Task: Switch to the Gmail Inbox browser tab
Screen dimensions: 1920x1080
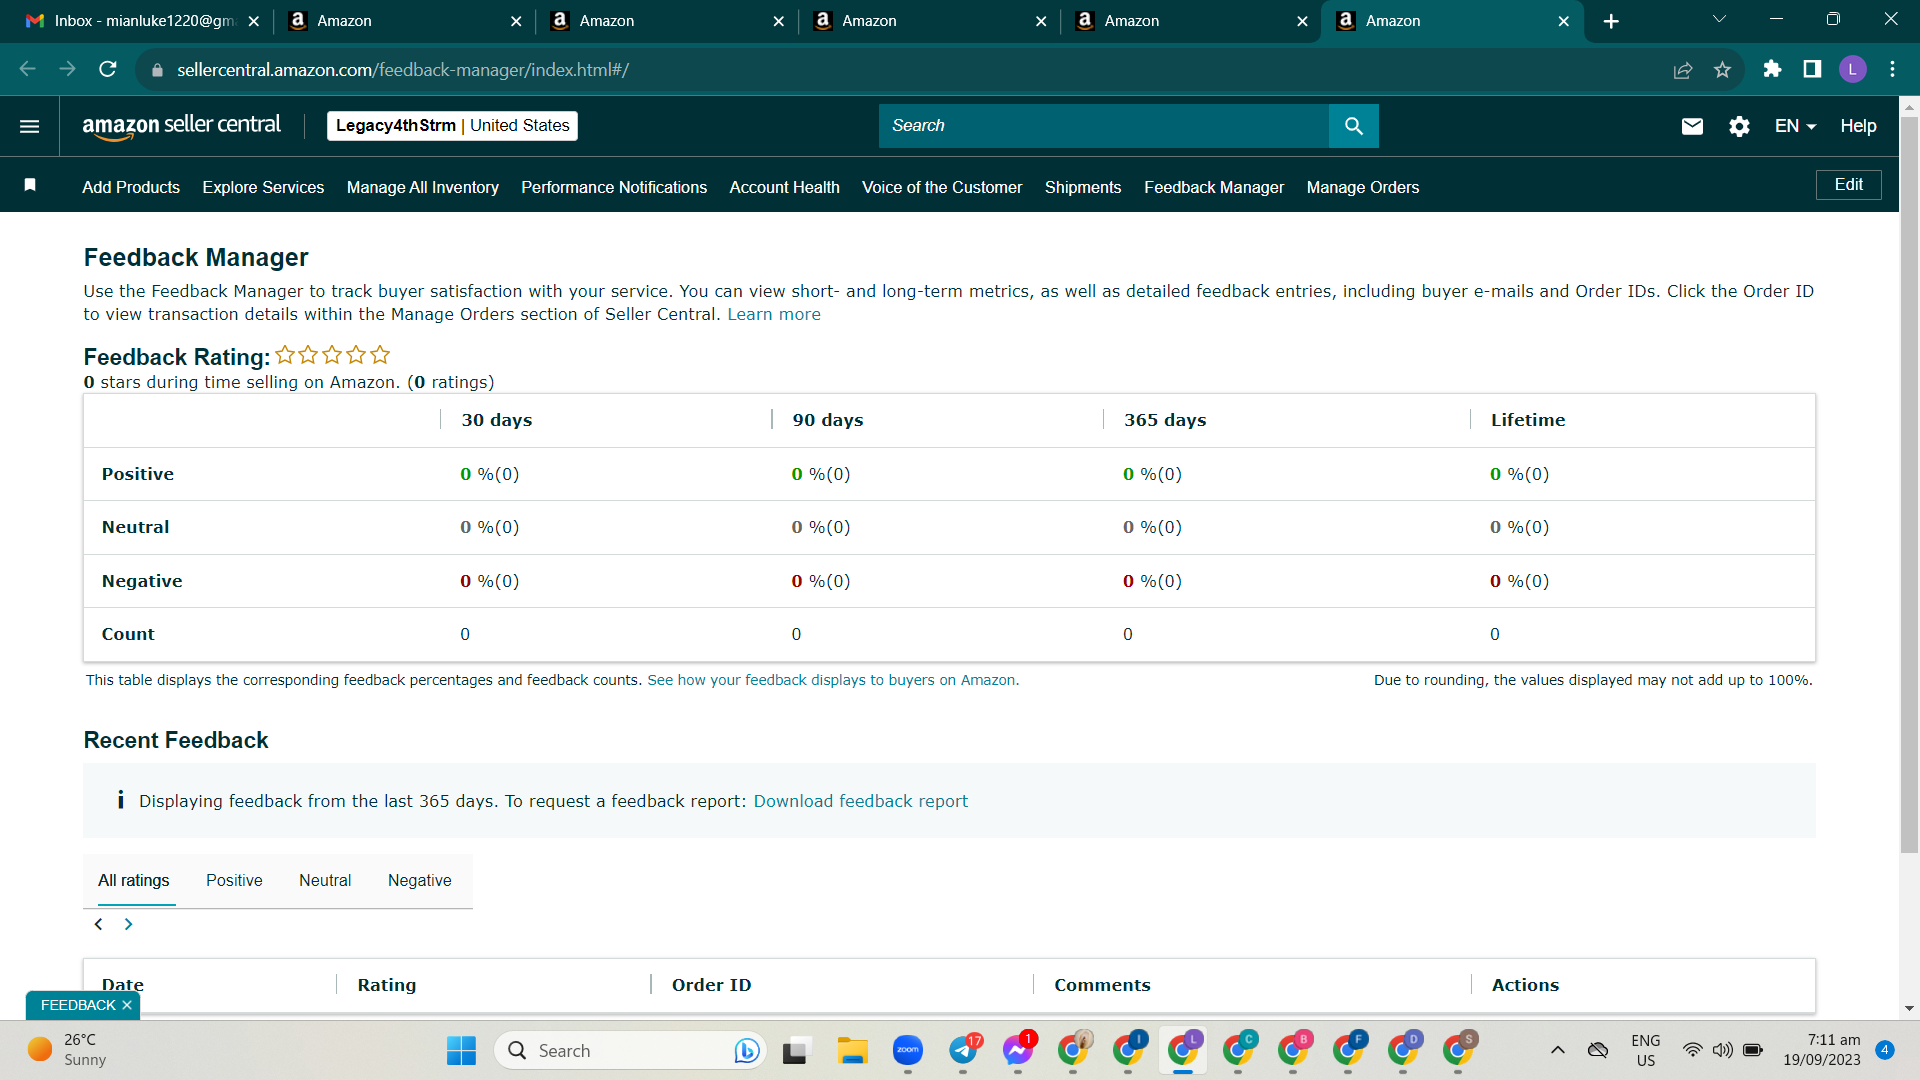Action: coord(144,21)
